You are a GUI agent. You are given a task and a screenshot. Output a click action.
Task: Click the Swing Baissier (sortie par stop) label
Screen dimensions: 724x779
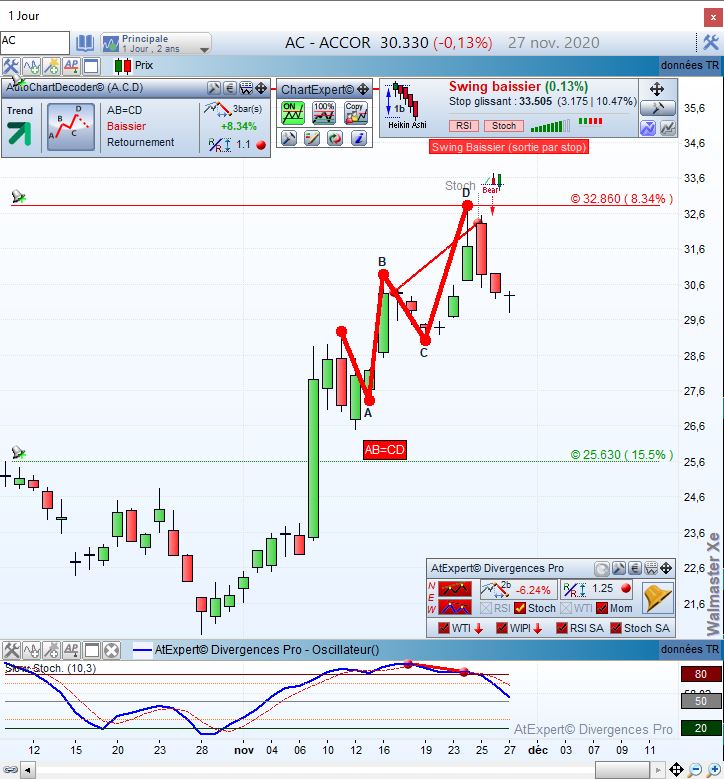click(x=509, y=147)
